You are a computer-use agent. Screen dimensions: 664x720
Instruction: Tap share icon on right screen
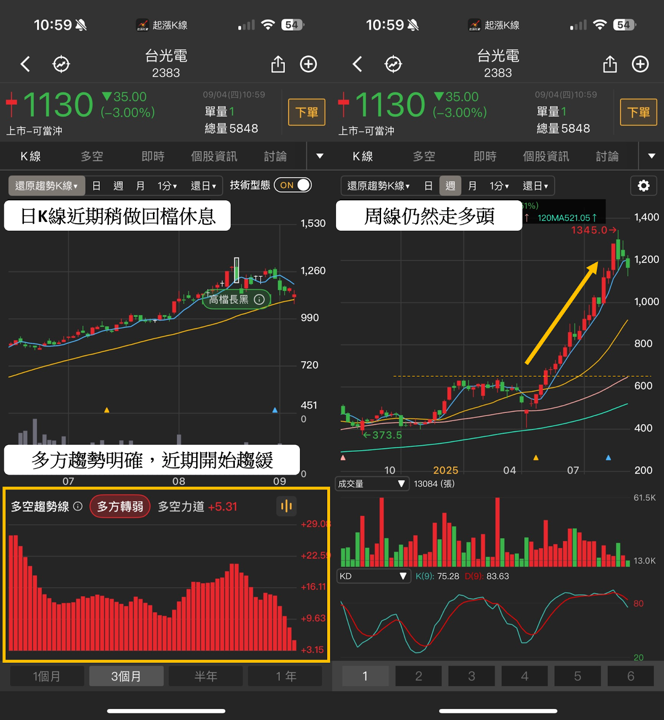610,64
